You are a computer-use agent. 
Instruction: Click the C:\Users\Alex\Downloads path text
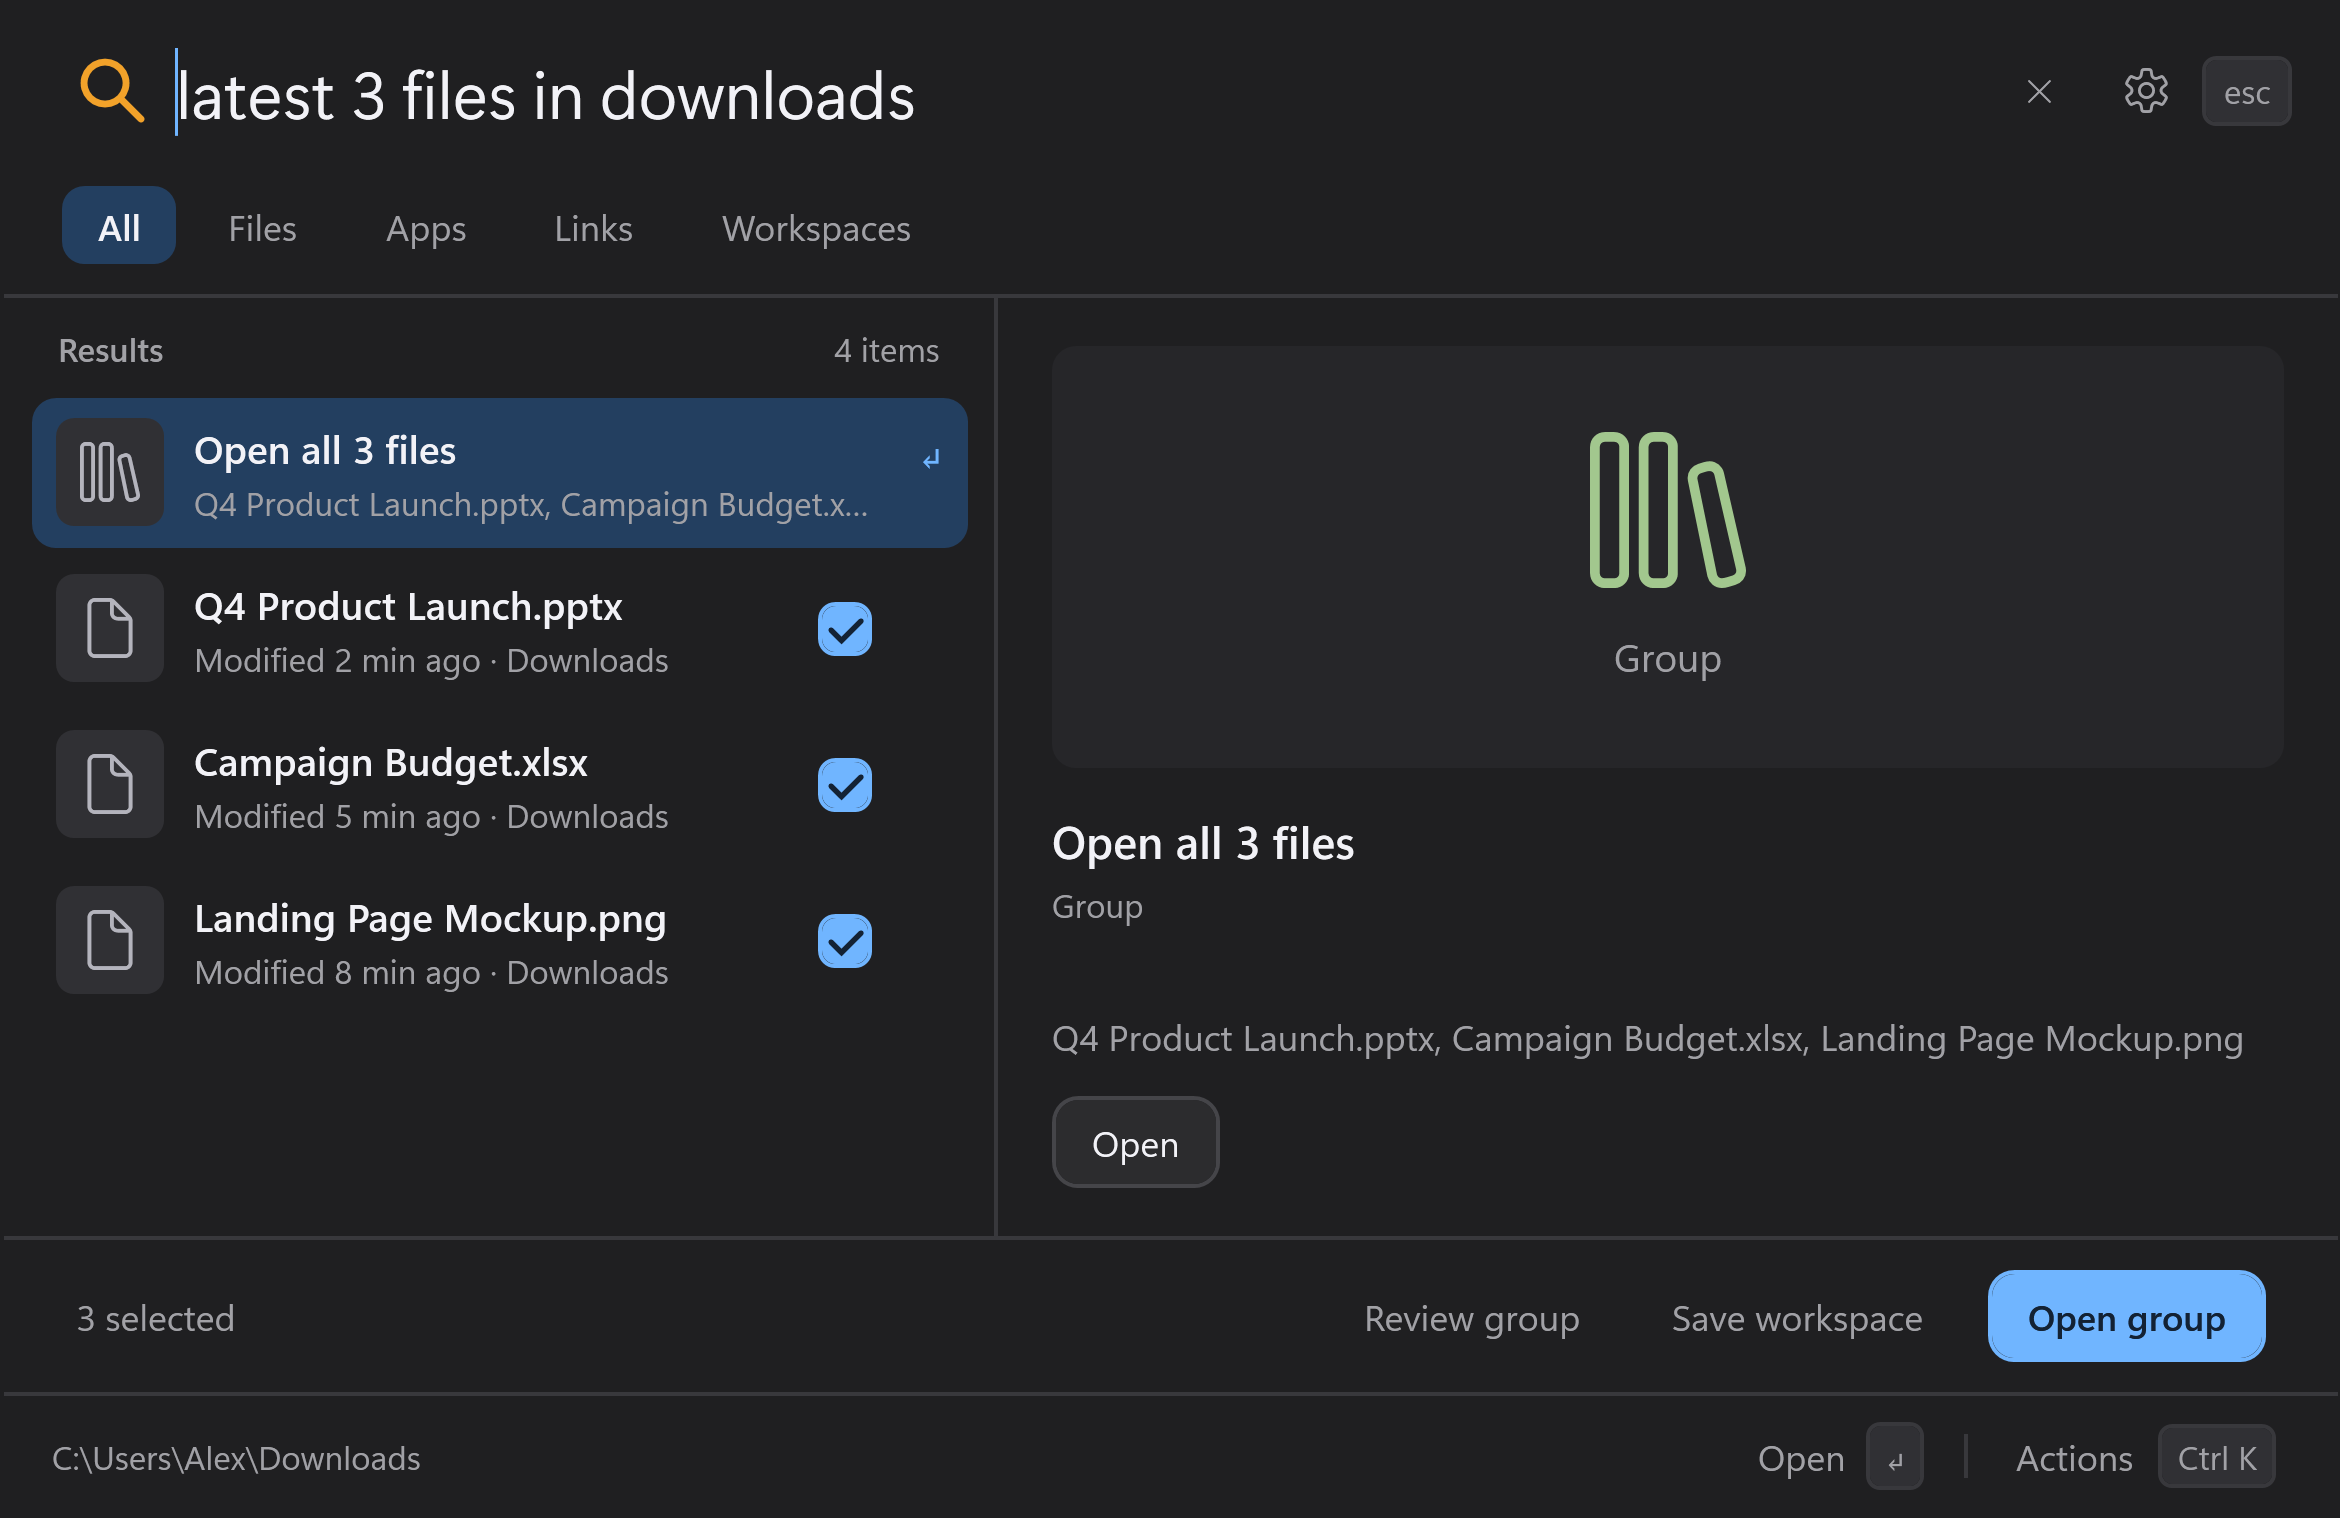[236, 1458]
